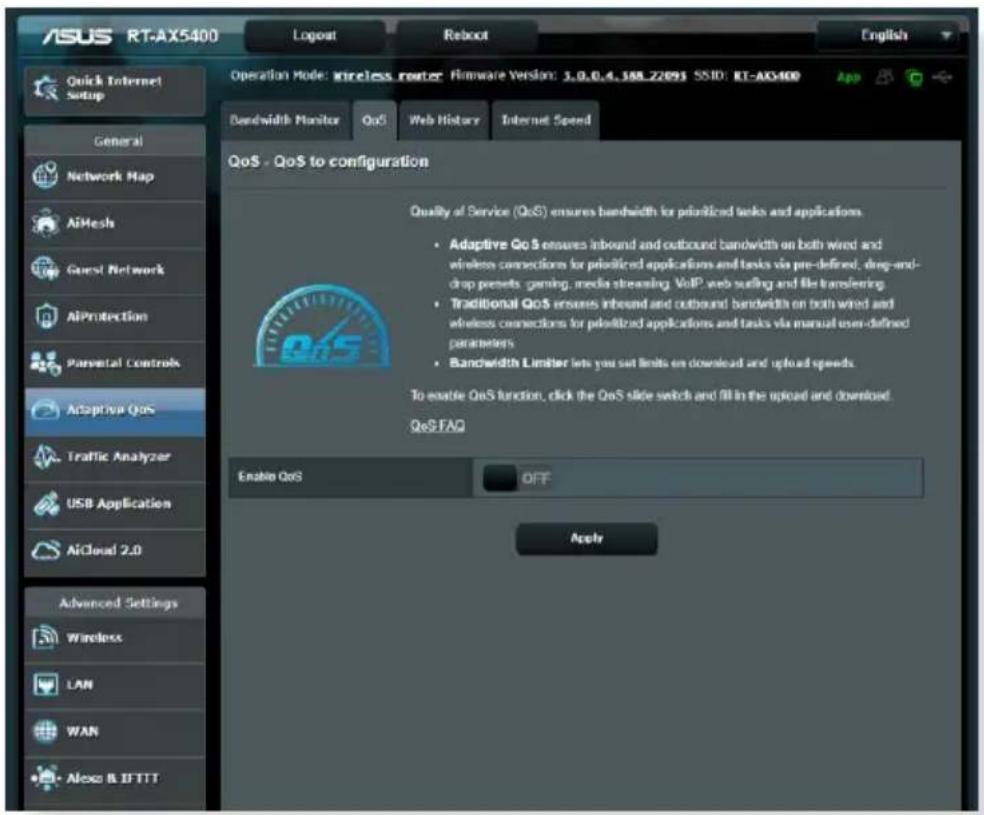Click the Wireless settings icon
Screen dimensions: 984x815
click(45, 637)
